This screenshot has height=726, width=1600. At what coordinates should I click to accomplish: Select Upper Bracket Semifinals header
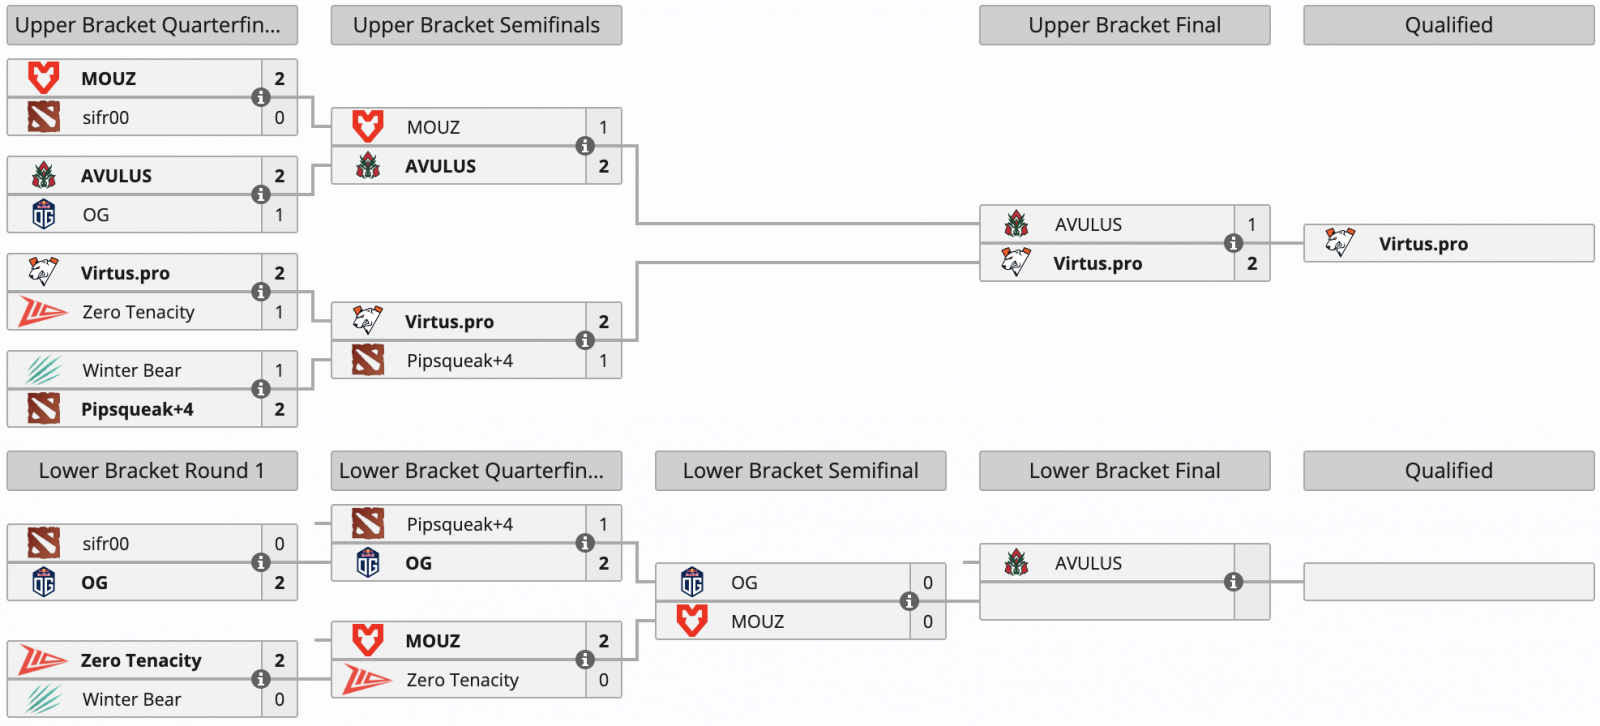(x=476, y=25)
